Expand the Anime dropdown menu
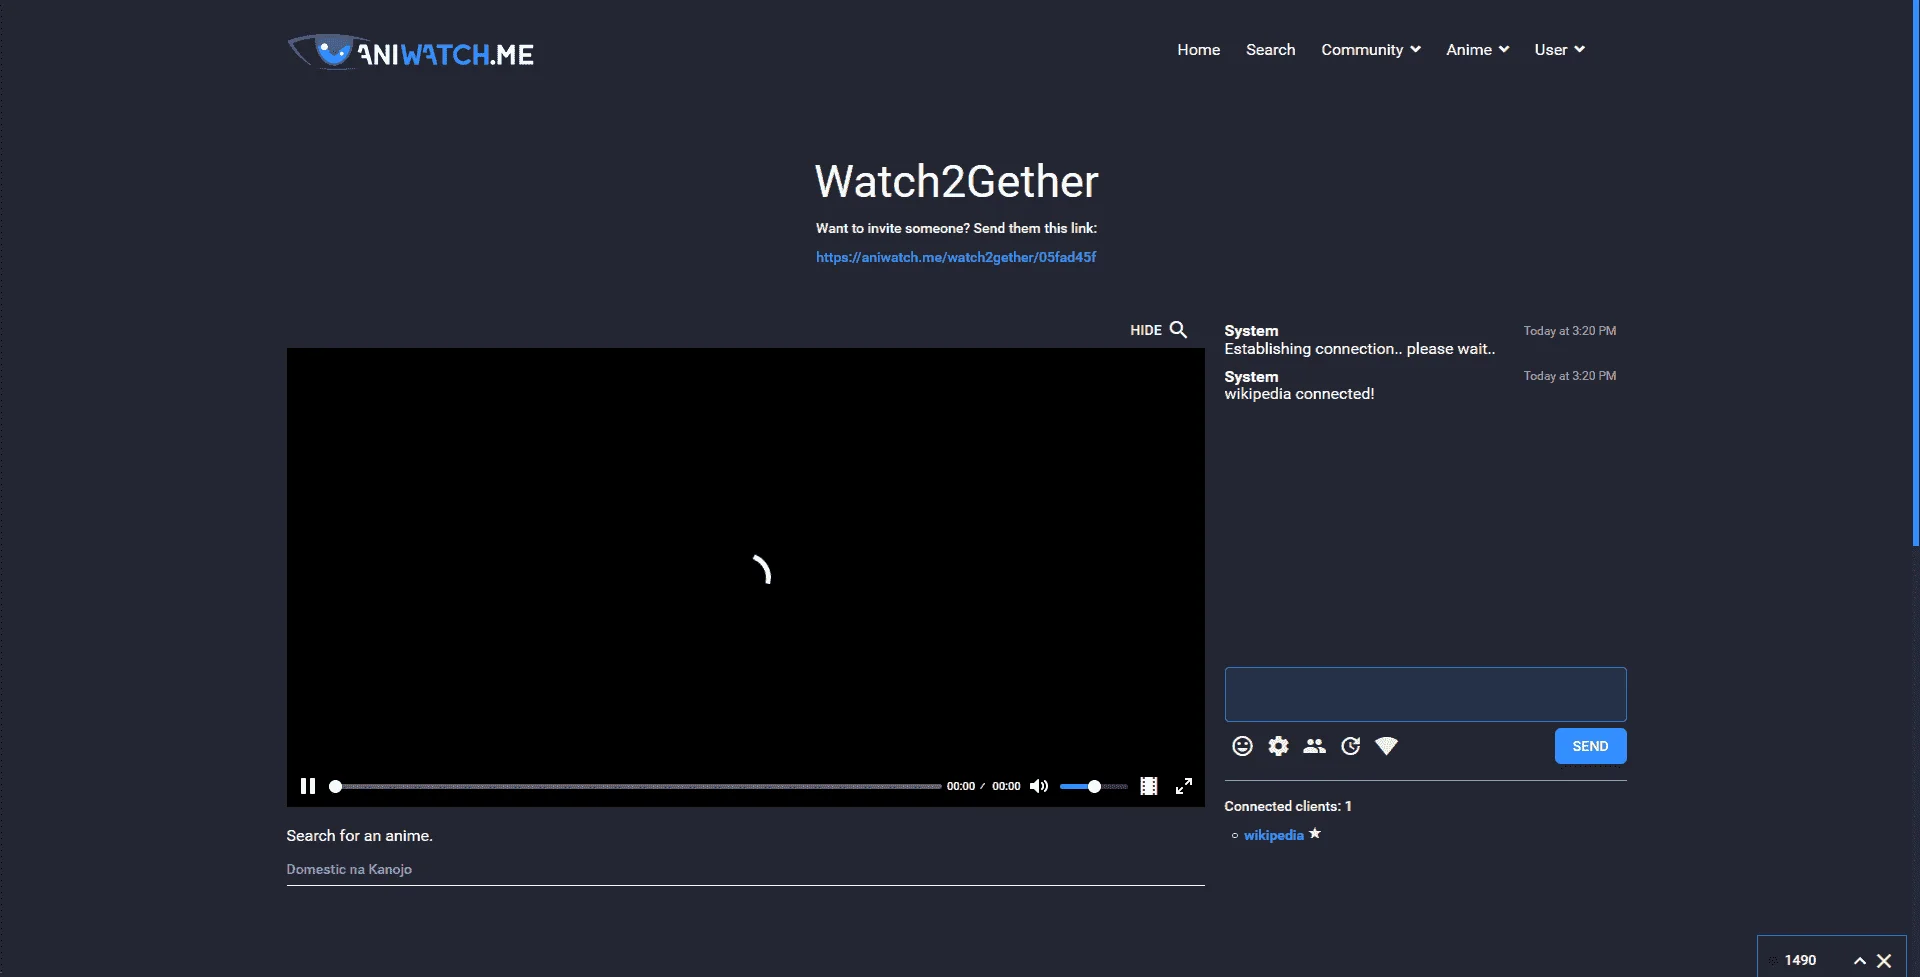Screen dimensions: 1920x977 1477,50
